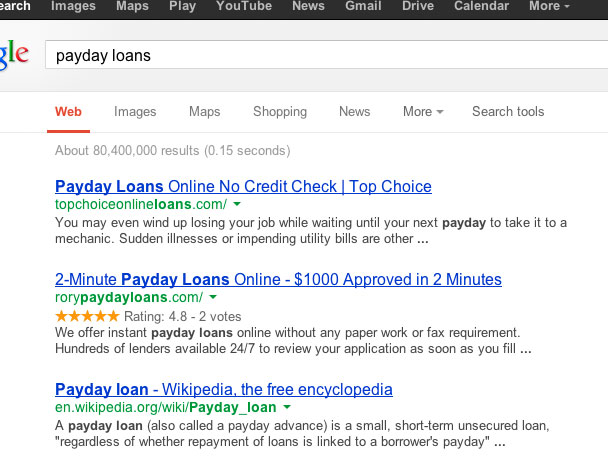Open Images in the top black bar
Screen dimensions: 608x472
coord(73,6)
